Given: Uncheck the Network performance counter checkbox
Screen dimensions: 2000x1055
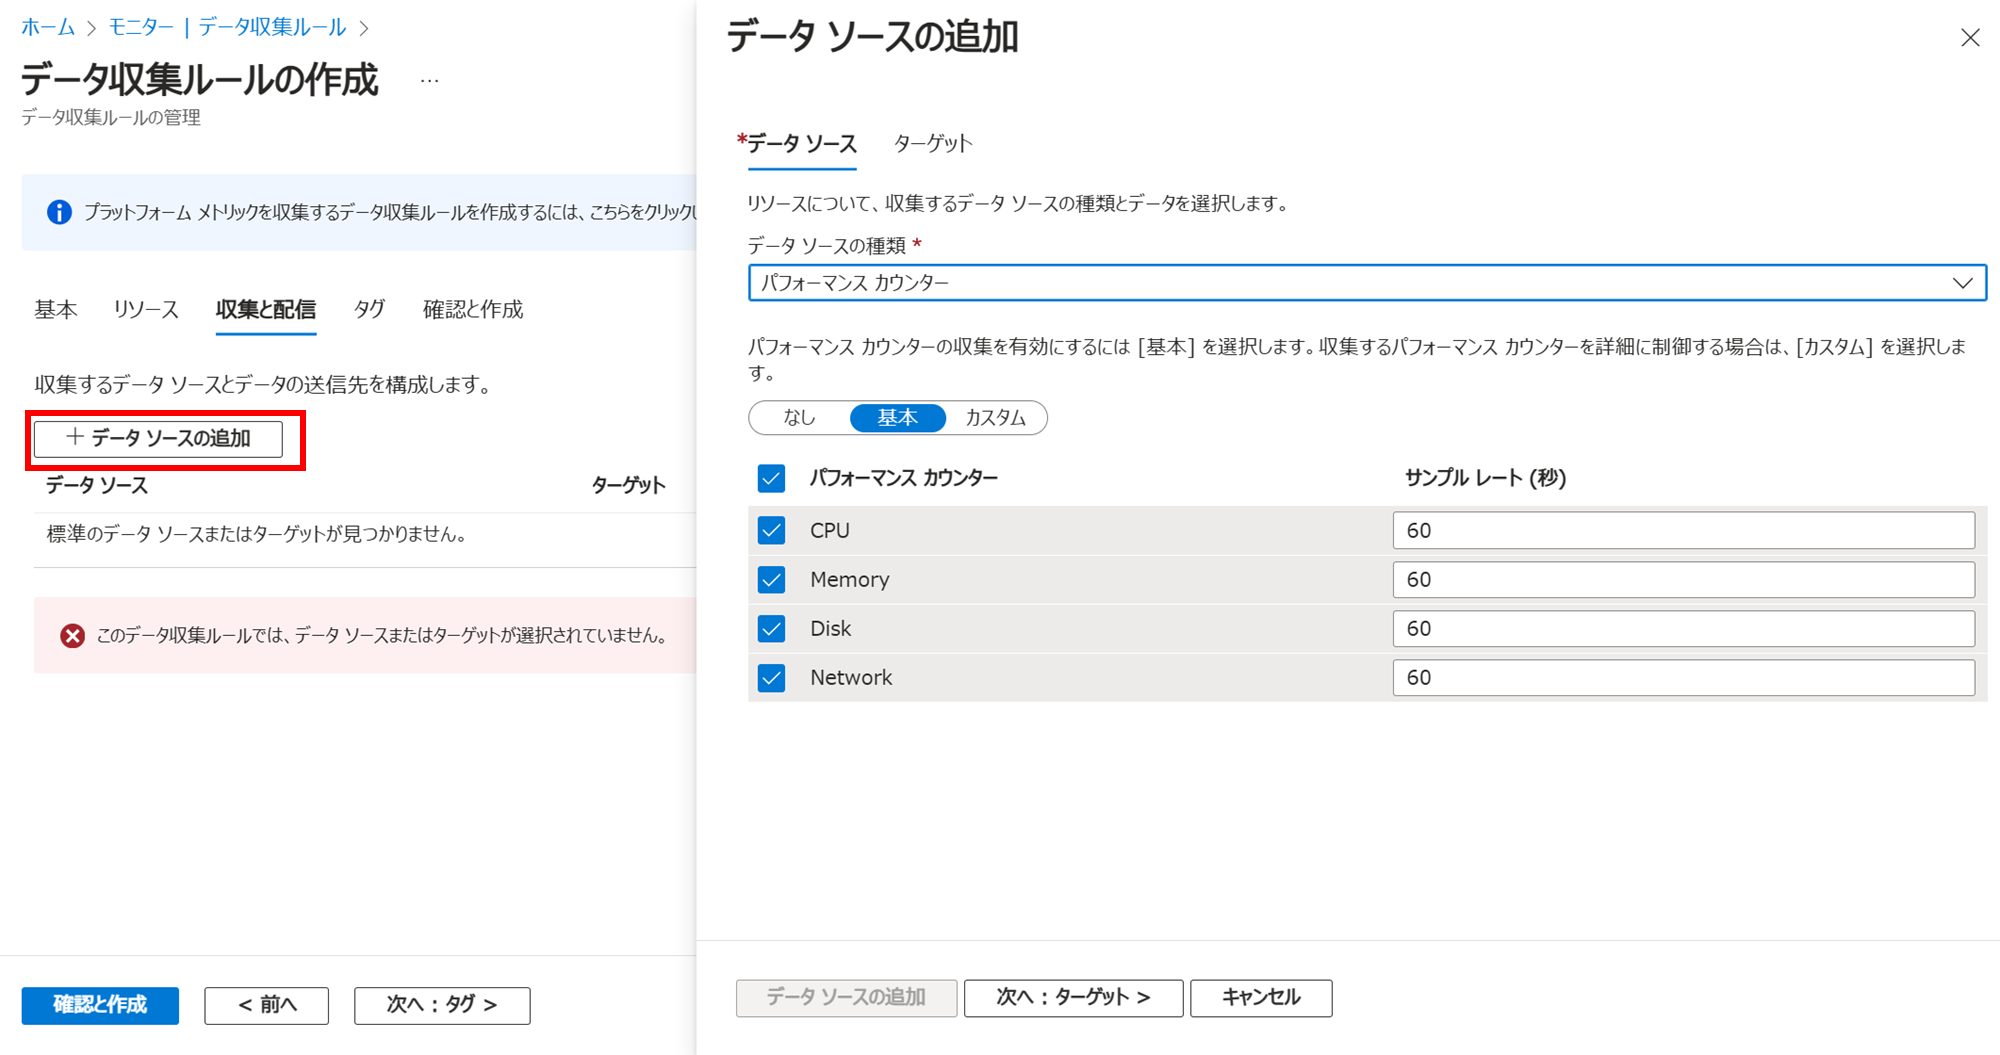Looking at the screenshot, I should click(x=771, y=677).
